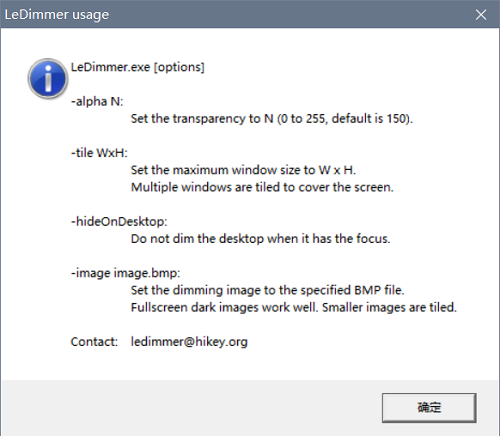Click the Multiple windows are tiled line

[262, 187]
